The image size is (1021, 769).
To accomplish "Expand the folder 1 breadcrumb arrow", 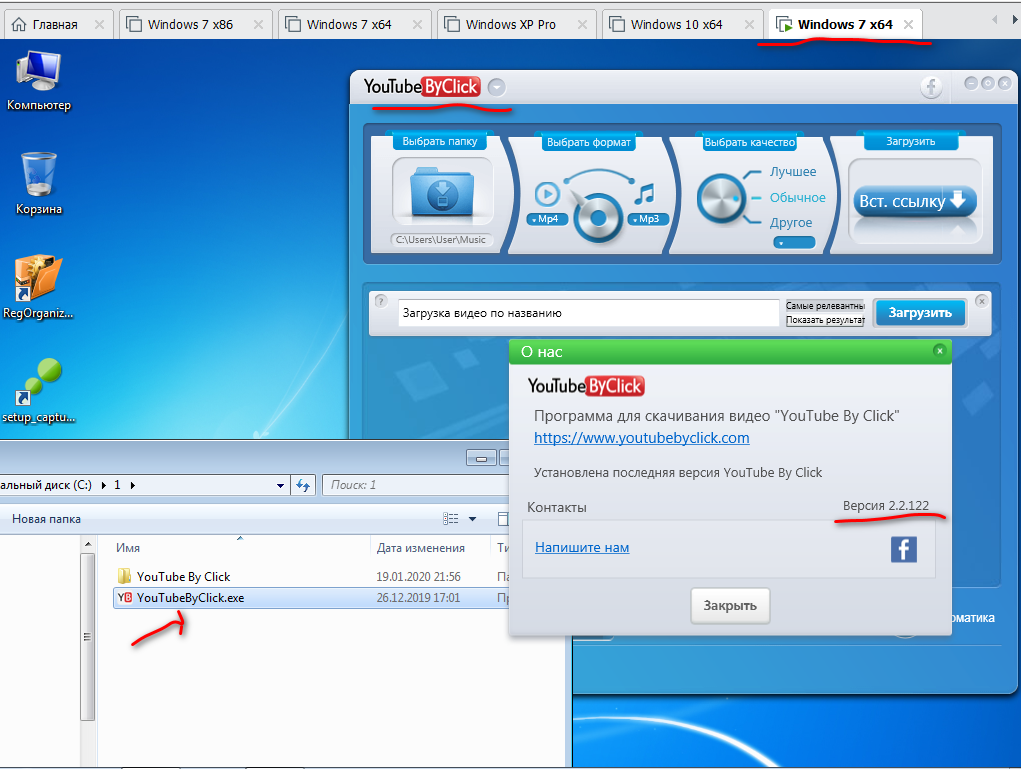I will click(x=133, y=485).
